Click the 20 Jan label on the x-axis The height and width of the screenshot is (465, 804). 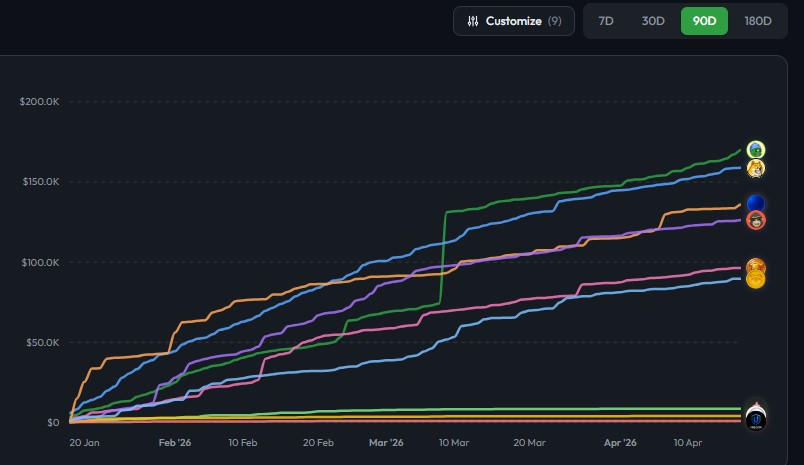click(84, 442)
